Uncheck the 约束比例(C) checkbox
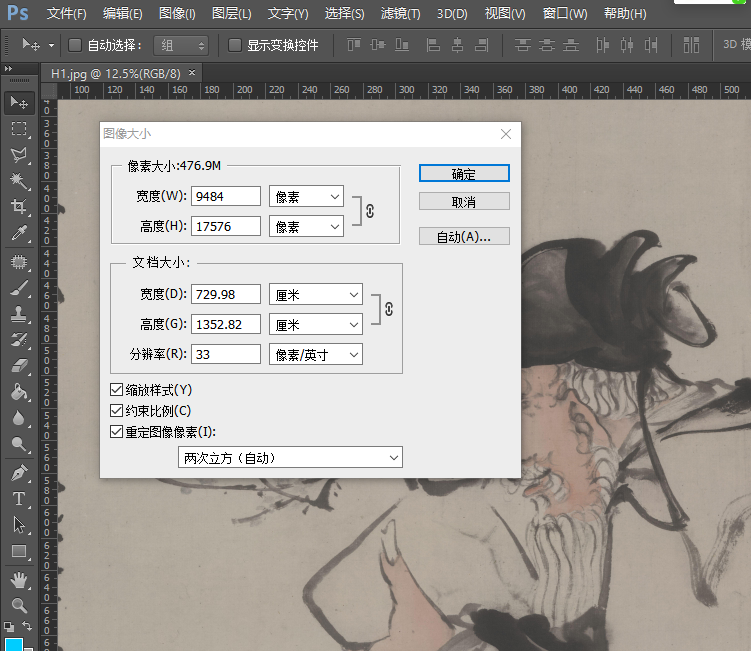 coord(116,411)
